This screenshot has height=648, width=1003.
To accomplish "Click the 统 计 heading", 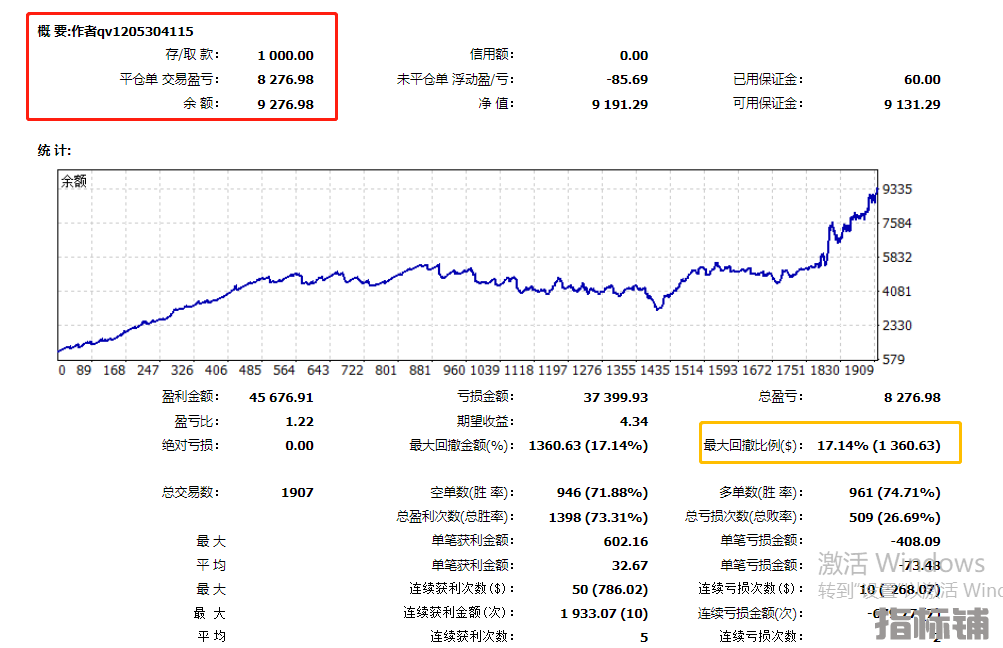I will coord(54,150).
